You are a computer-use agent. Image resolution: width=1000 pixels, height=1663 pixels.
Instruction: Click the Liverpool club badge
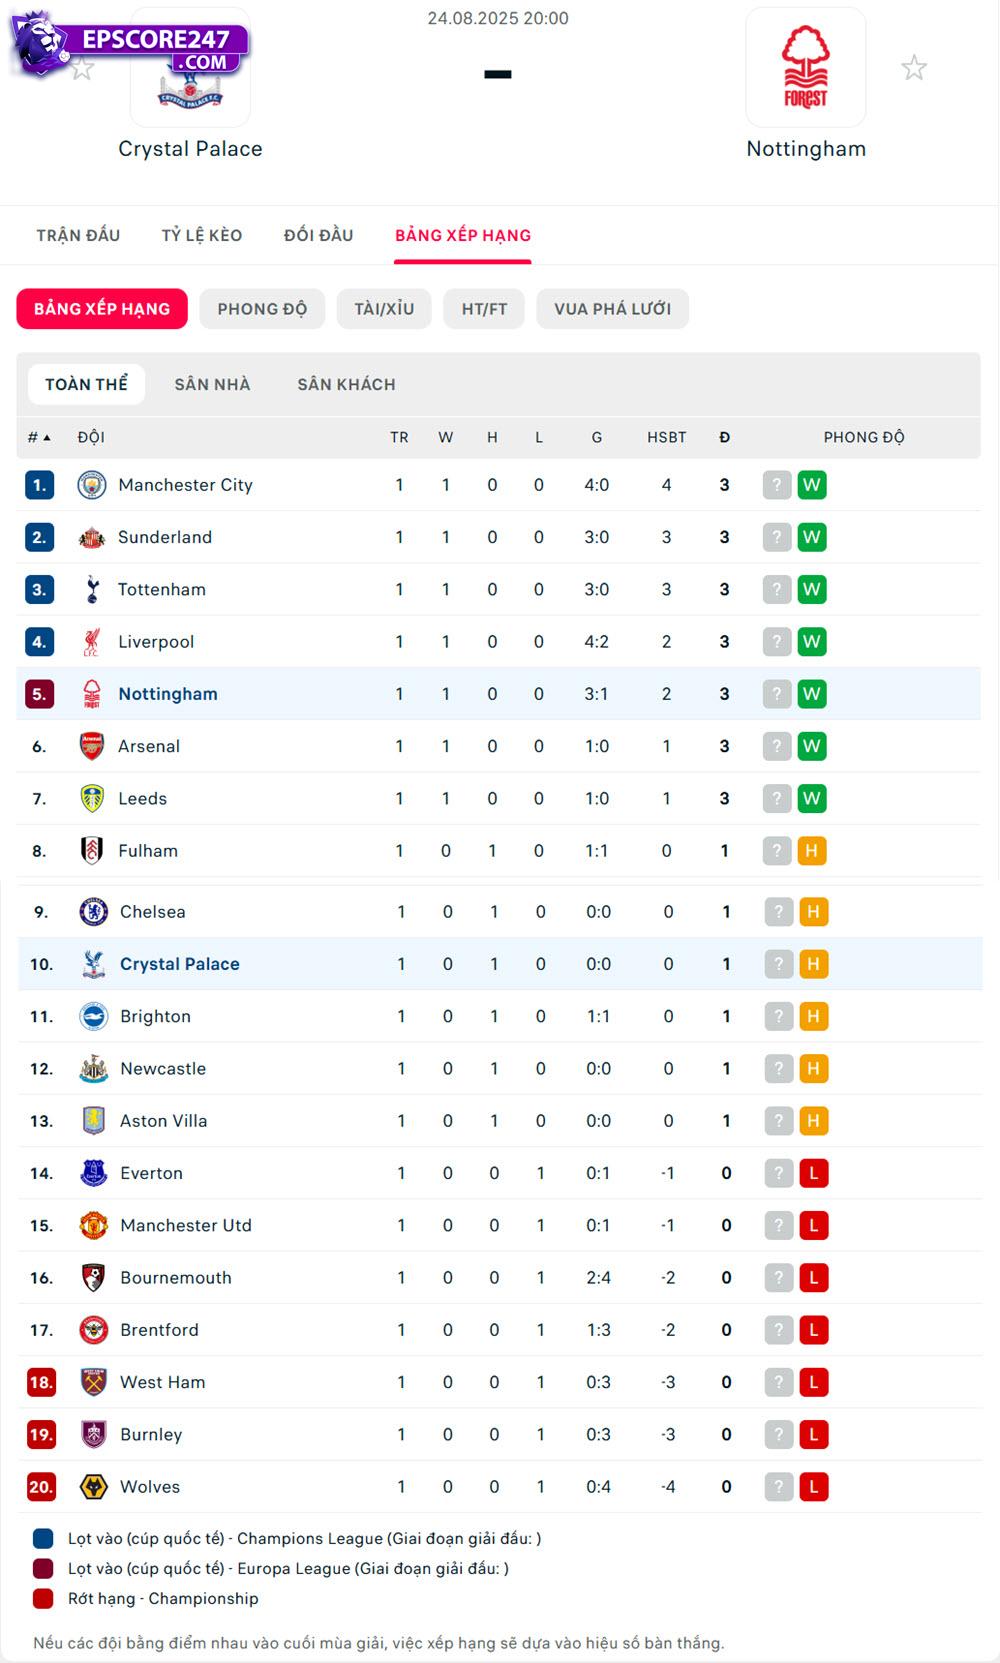click(x=92, y=642)
